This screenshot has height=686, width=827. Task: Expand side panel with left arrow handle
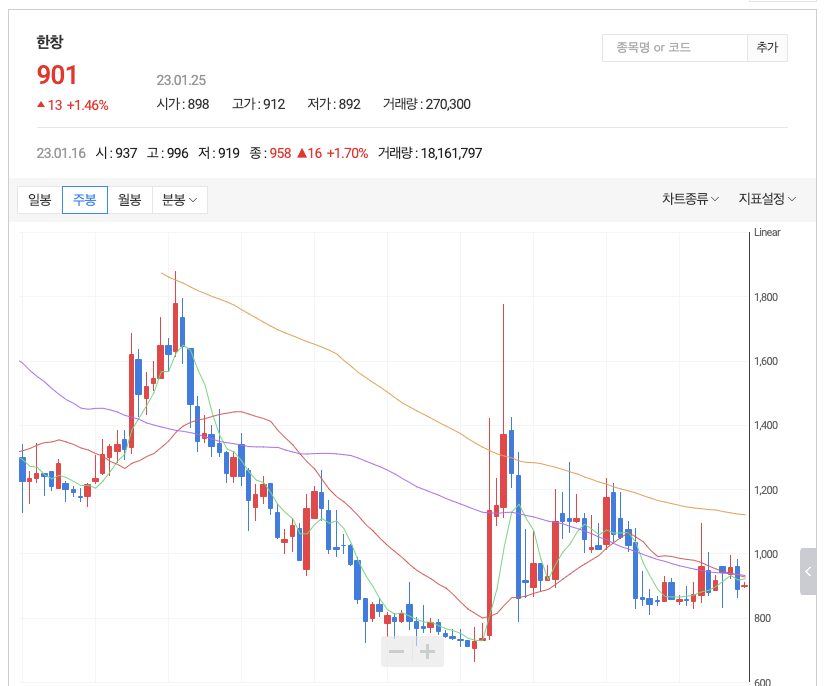click(x=808, y=572)
